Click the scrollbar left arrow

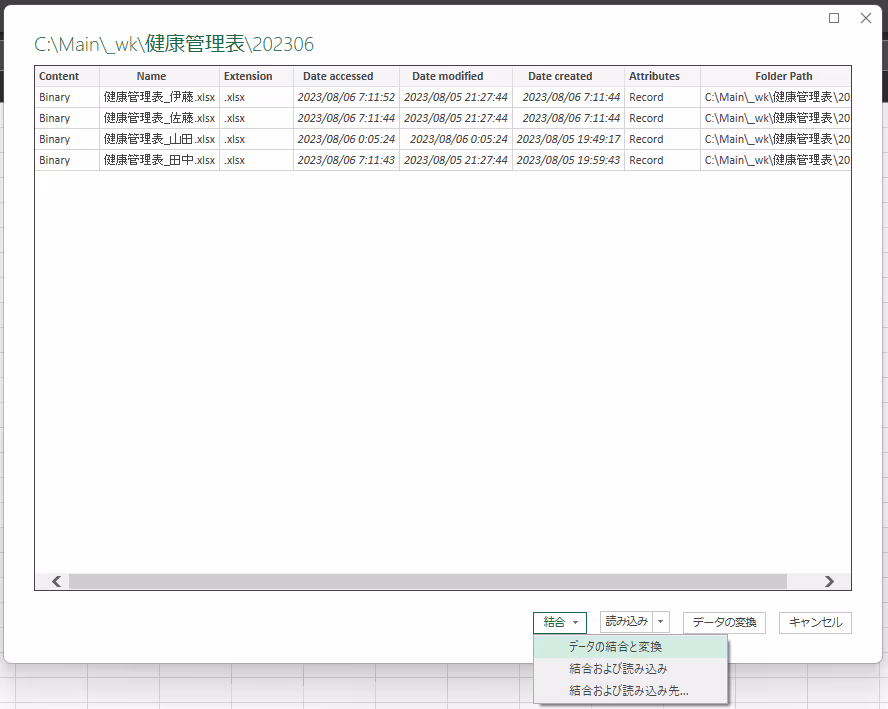[56, 582]
